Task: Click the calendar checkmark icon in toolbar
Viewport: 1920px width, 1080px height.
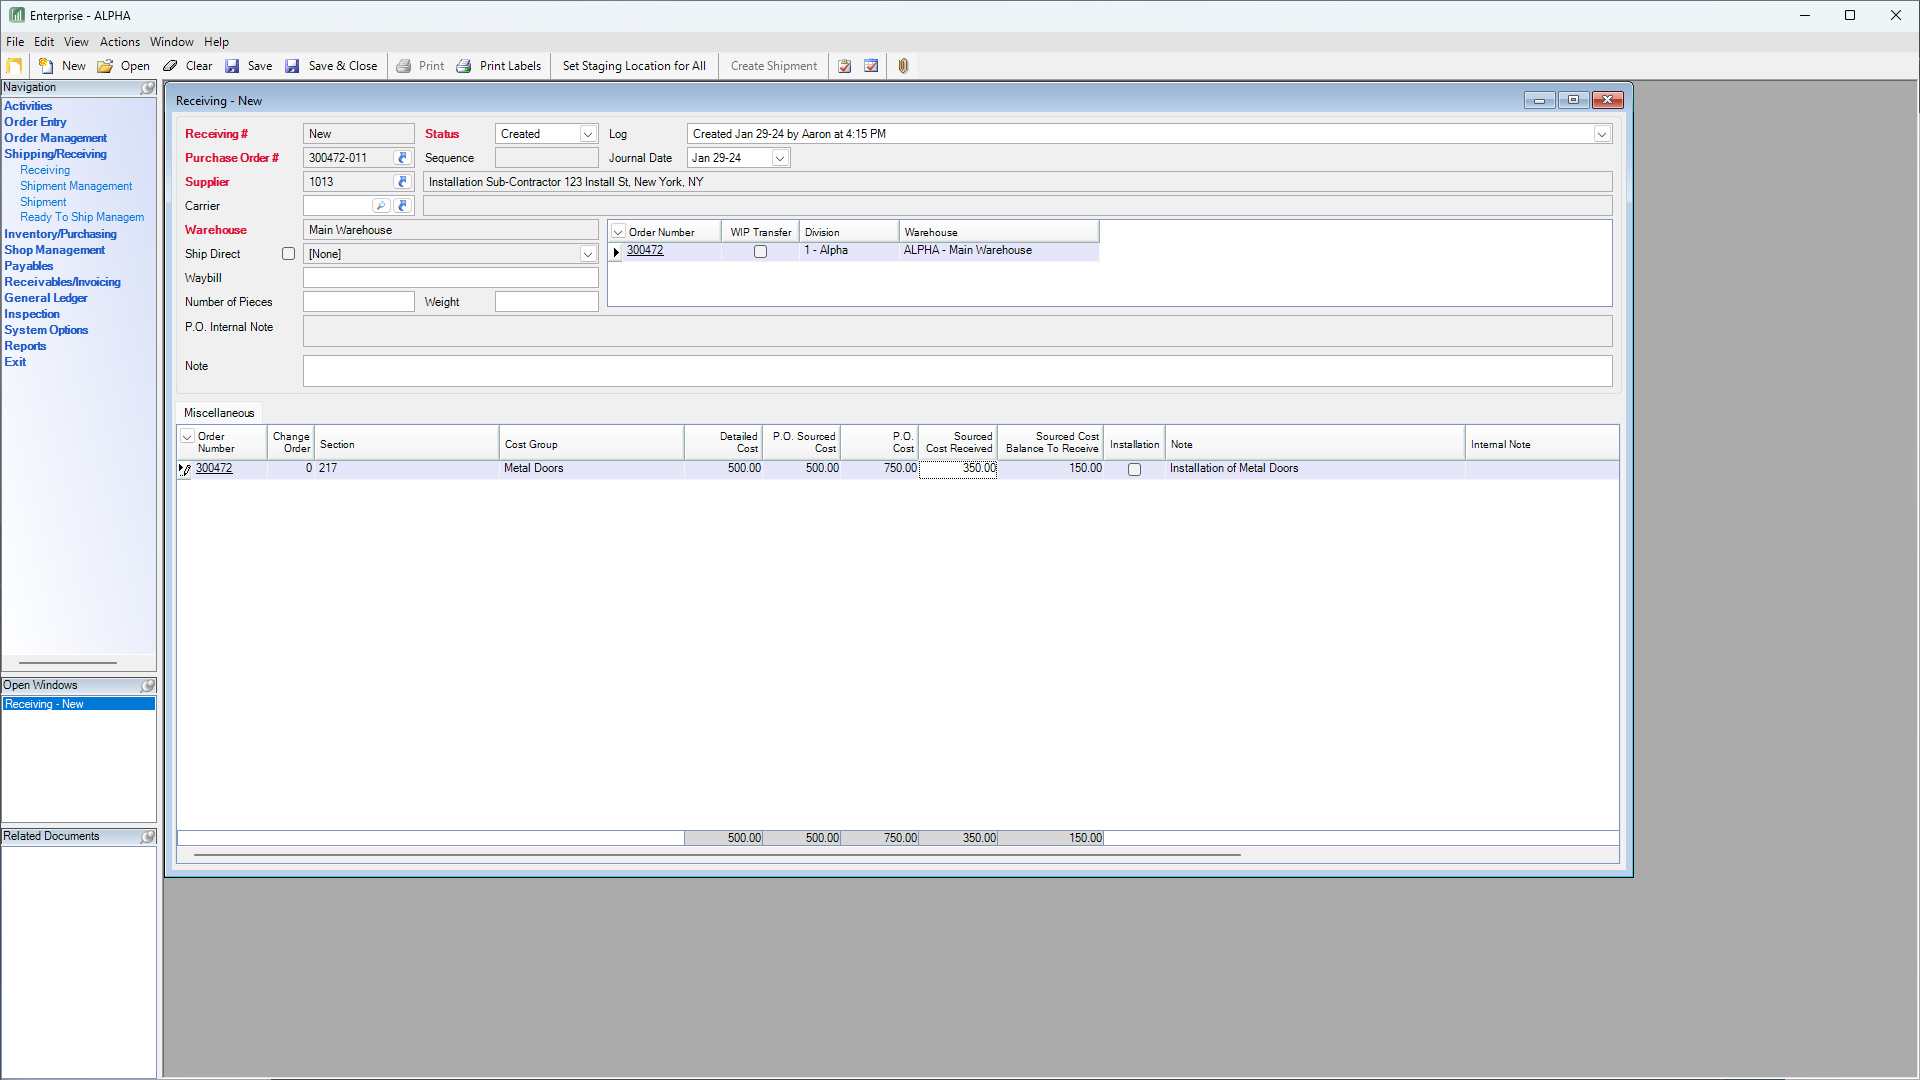Action: 871,66
